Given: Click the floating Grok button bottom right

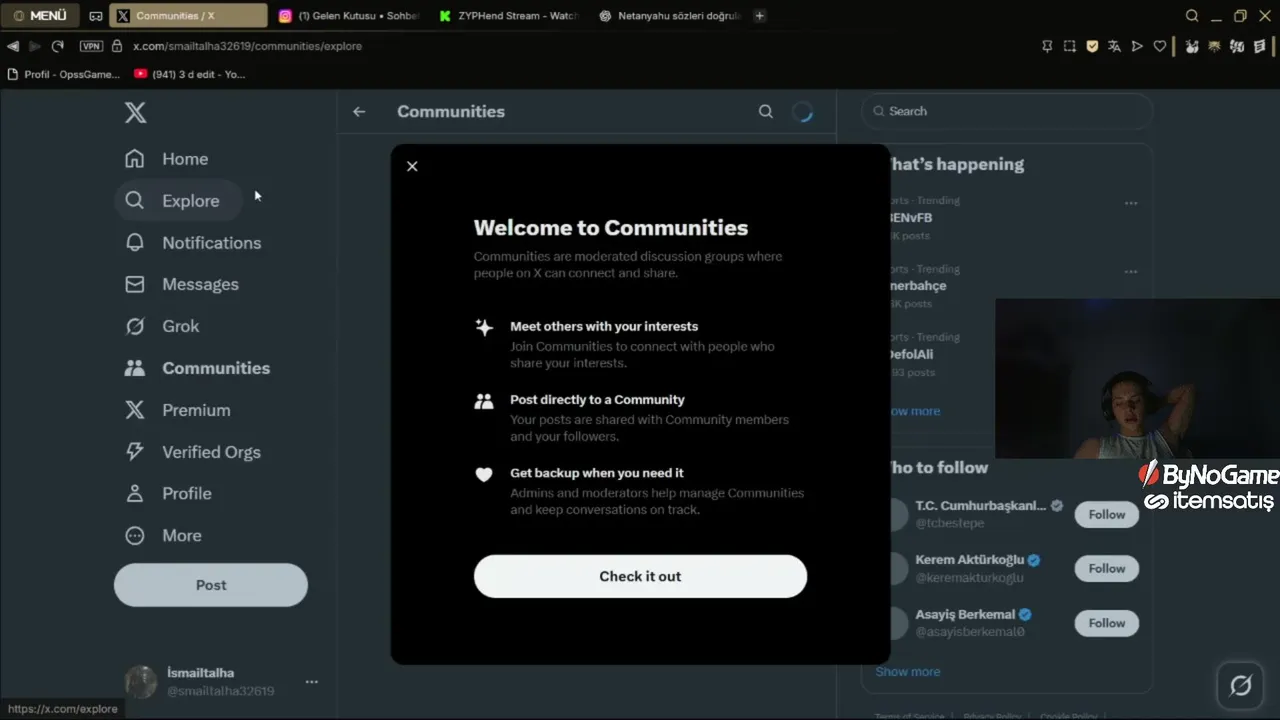Looking at the screenshot, I should (1241, 686).
